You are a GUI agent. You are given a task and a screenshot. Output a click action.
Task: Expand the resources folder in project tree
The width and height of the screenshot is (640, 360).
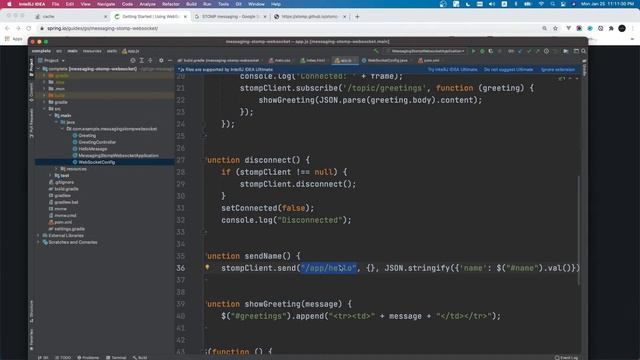point(56,169)
